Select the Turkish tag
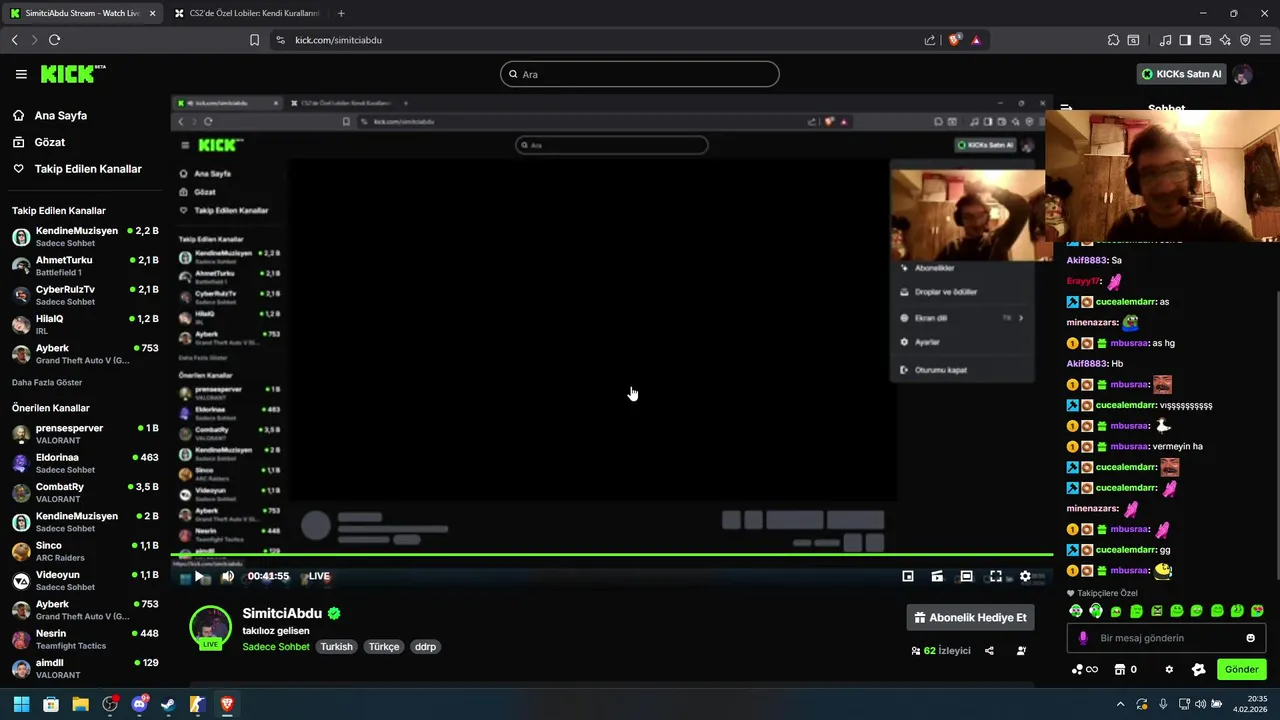Image resolution: width=1280 pixels, height=720 pixels. tap(337, 647)
